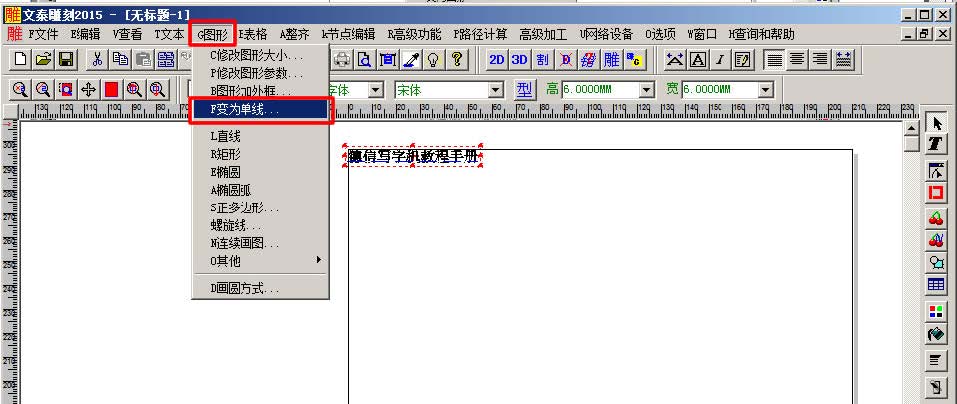Image resolution: width=957 pixels, height=404 pixels.
Task: Create a new file with the blank page icon
Action: (21, 59)
